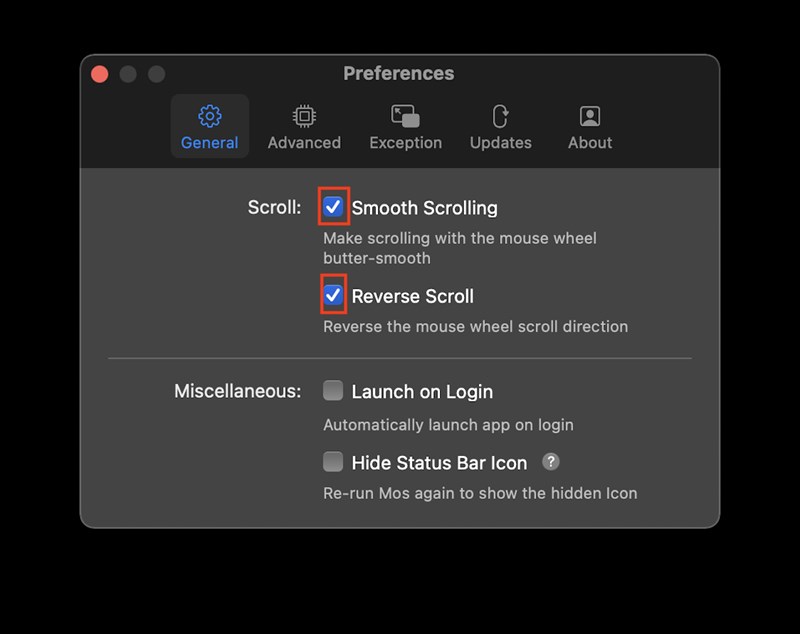Click the Reverse Scroll label text
This screenshot has width=800, height=634.
point(412,296)
